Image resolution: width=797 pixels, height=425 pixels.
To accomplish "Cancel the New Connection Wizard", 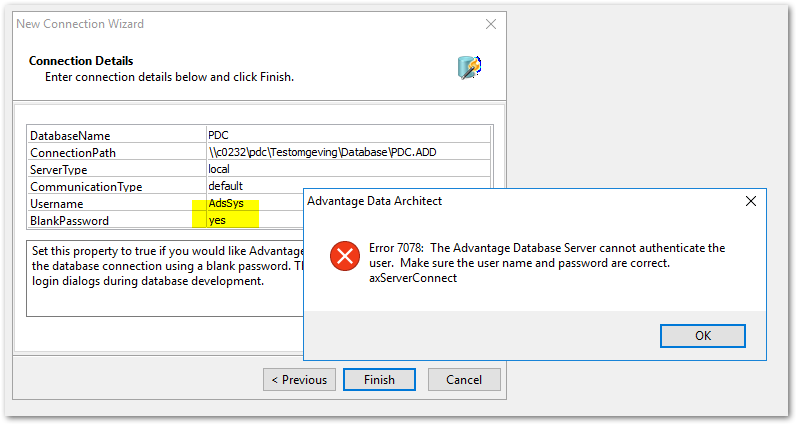I will click(x=464, y=380).
